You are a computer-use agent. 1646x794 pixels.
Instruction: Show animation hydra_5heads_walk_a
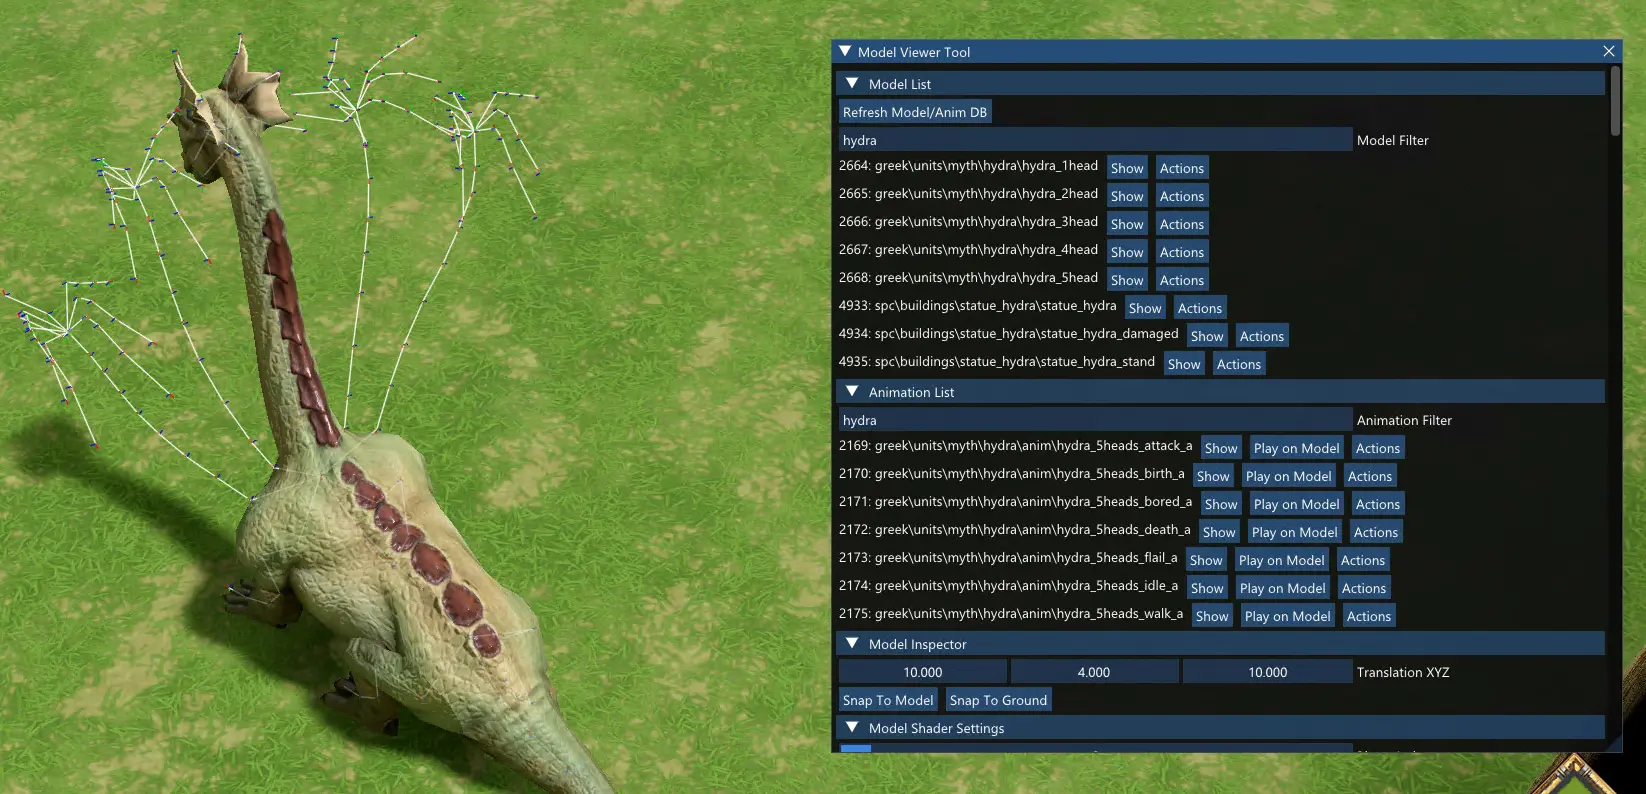[x=1212, y=616]
